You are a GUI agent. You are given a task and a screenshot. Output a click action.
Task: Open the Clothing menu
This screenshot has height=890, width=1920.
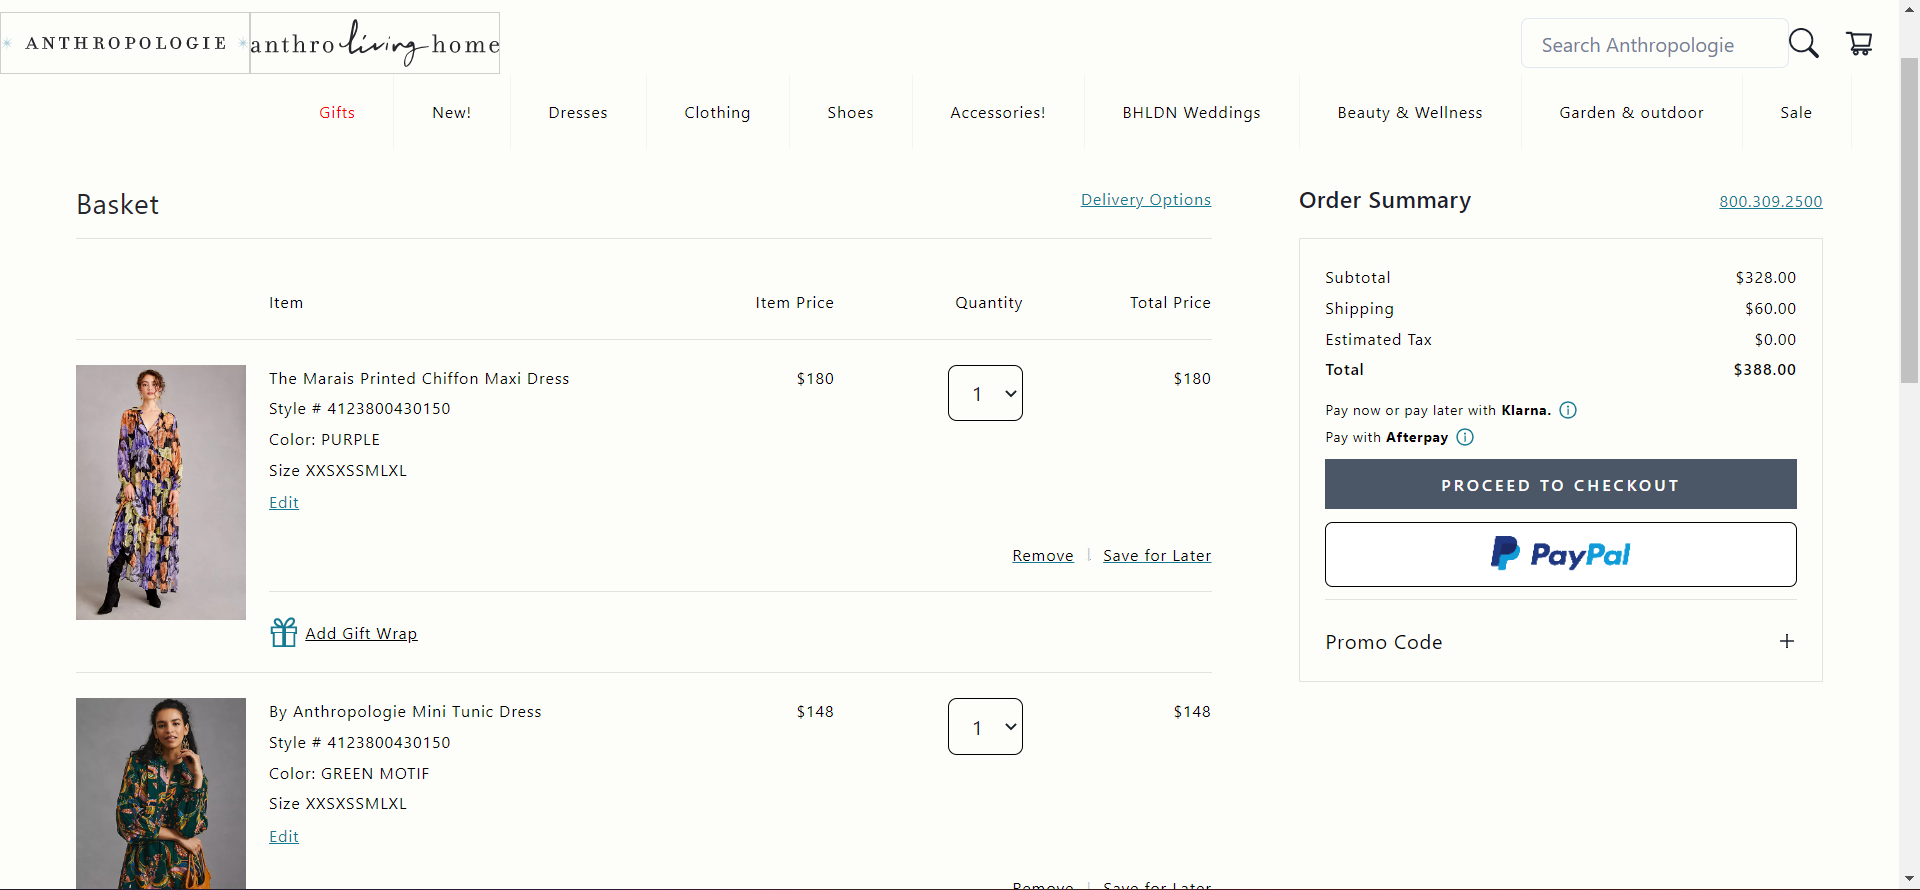click(717, 113)
